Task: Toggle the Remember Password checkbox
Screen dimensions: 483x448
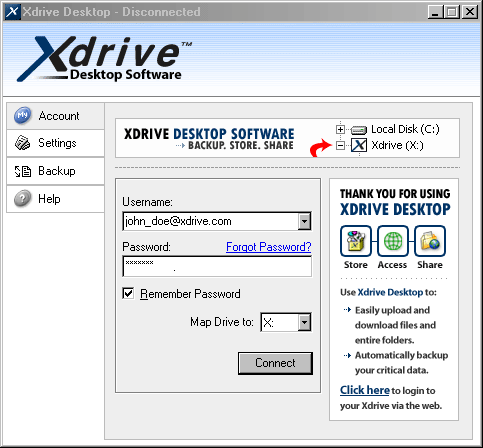Action: coord(128,294)
